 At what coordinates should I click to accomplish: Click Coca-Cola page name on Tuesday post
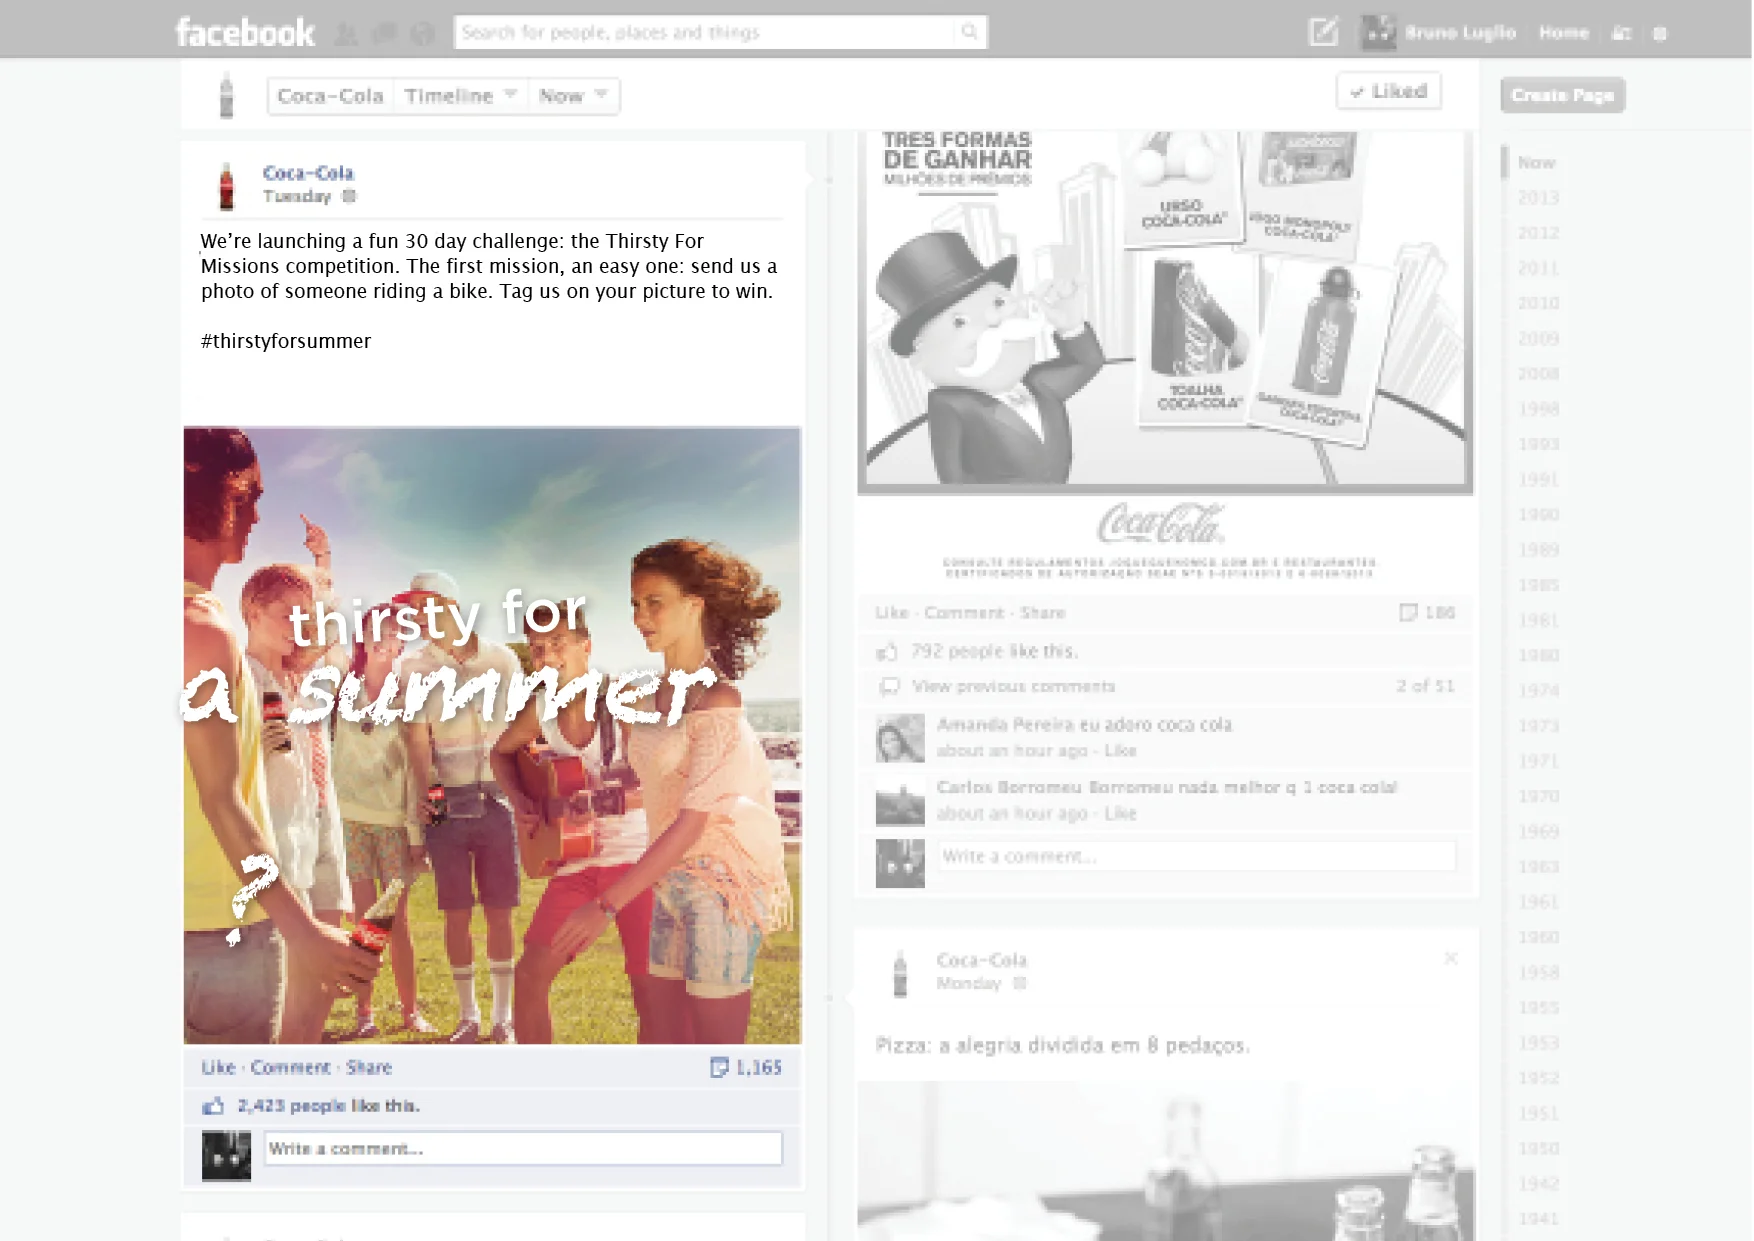(x=308, y=173)
